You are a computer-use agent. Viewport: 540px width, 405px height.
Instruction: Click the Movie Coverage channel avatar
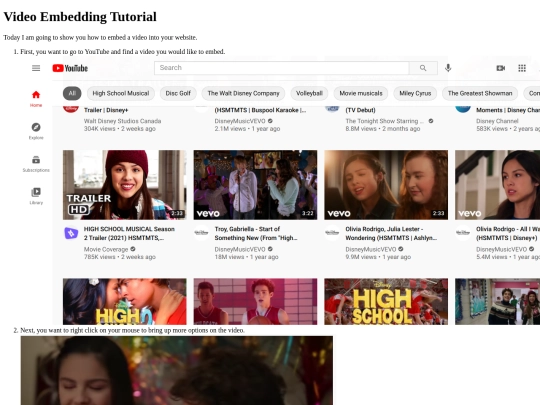point(71,233)
